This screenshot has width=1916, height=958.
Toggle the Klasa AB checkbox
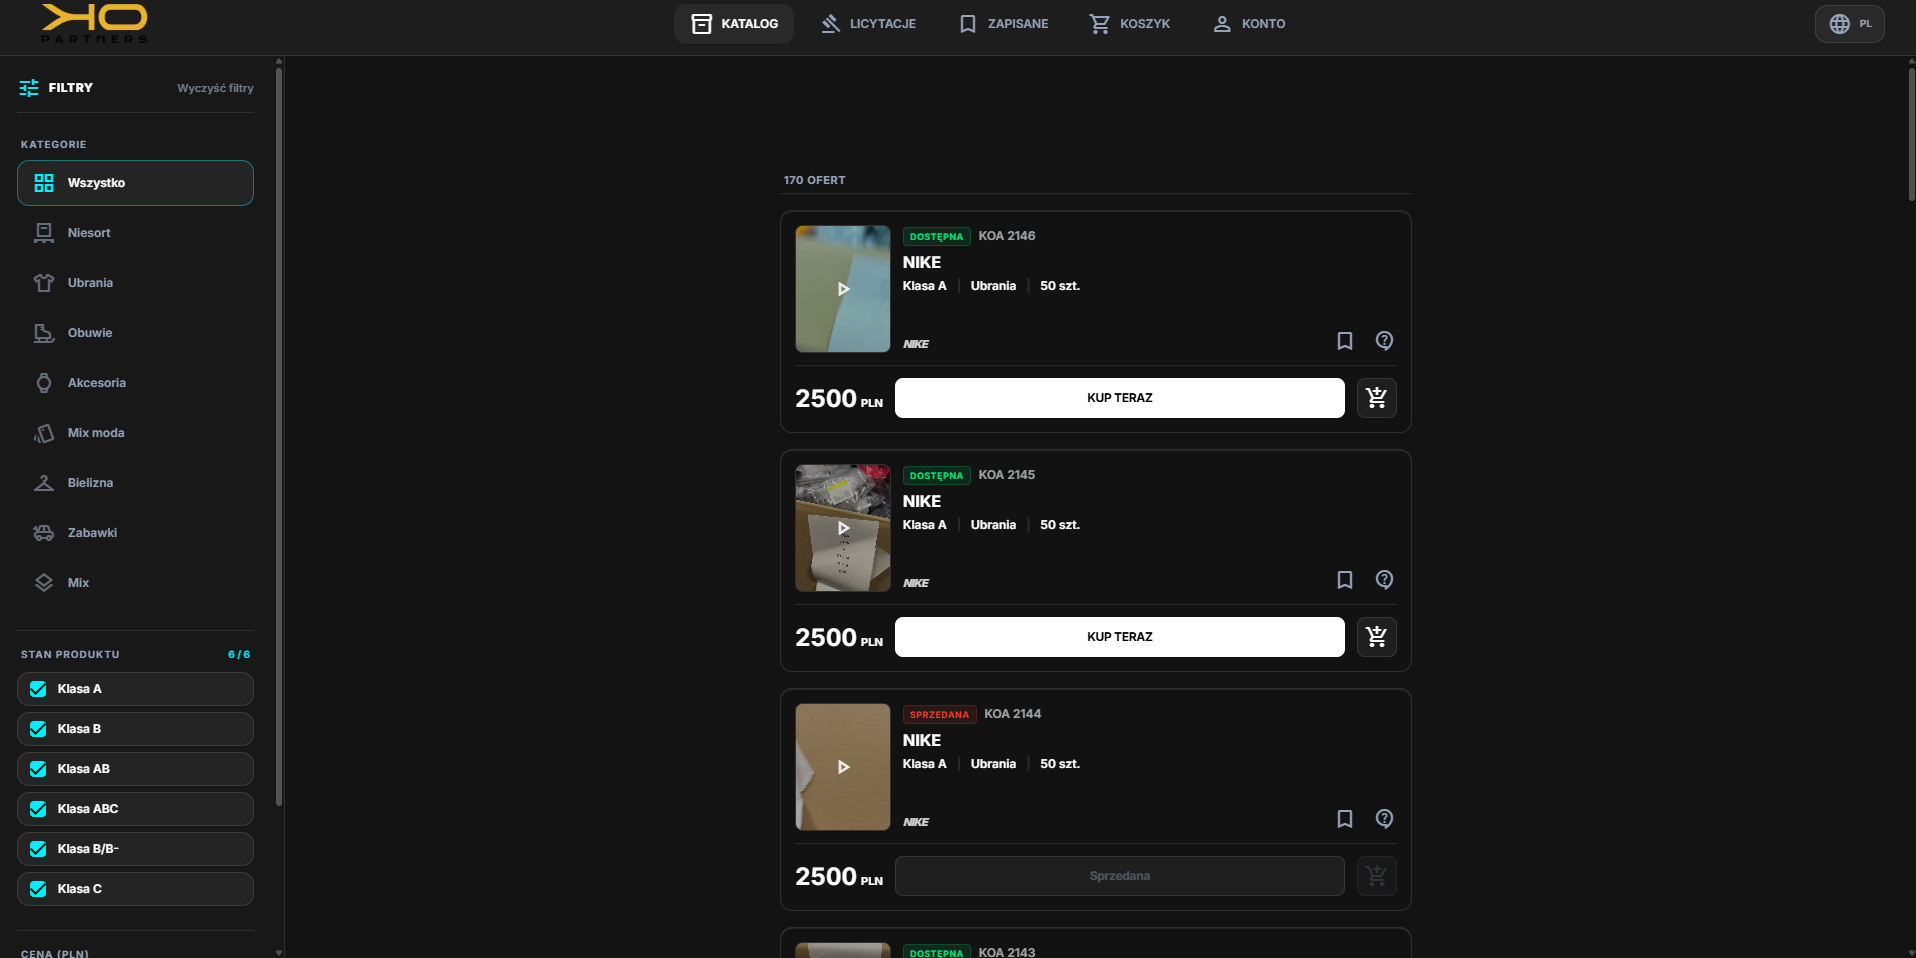coord(38,769)
